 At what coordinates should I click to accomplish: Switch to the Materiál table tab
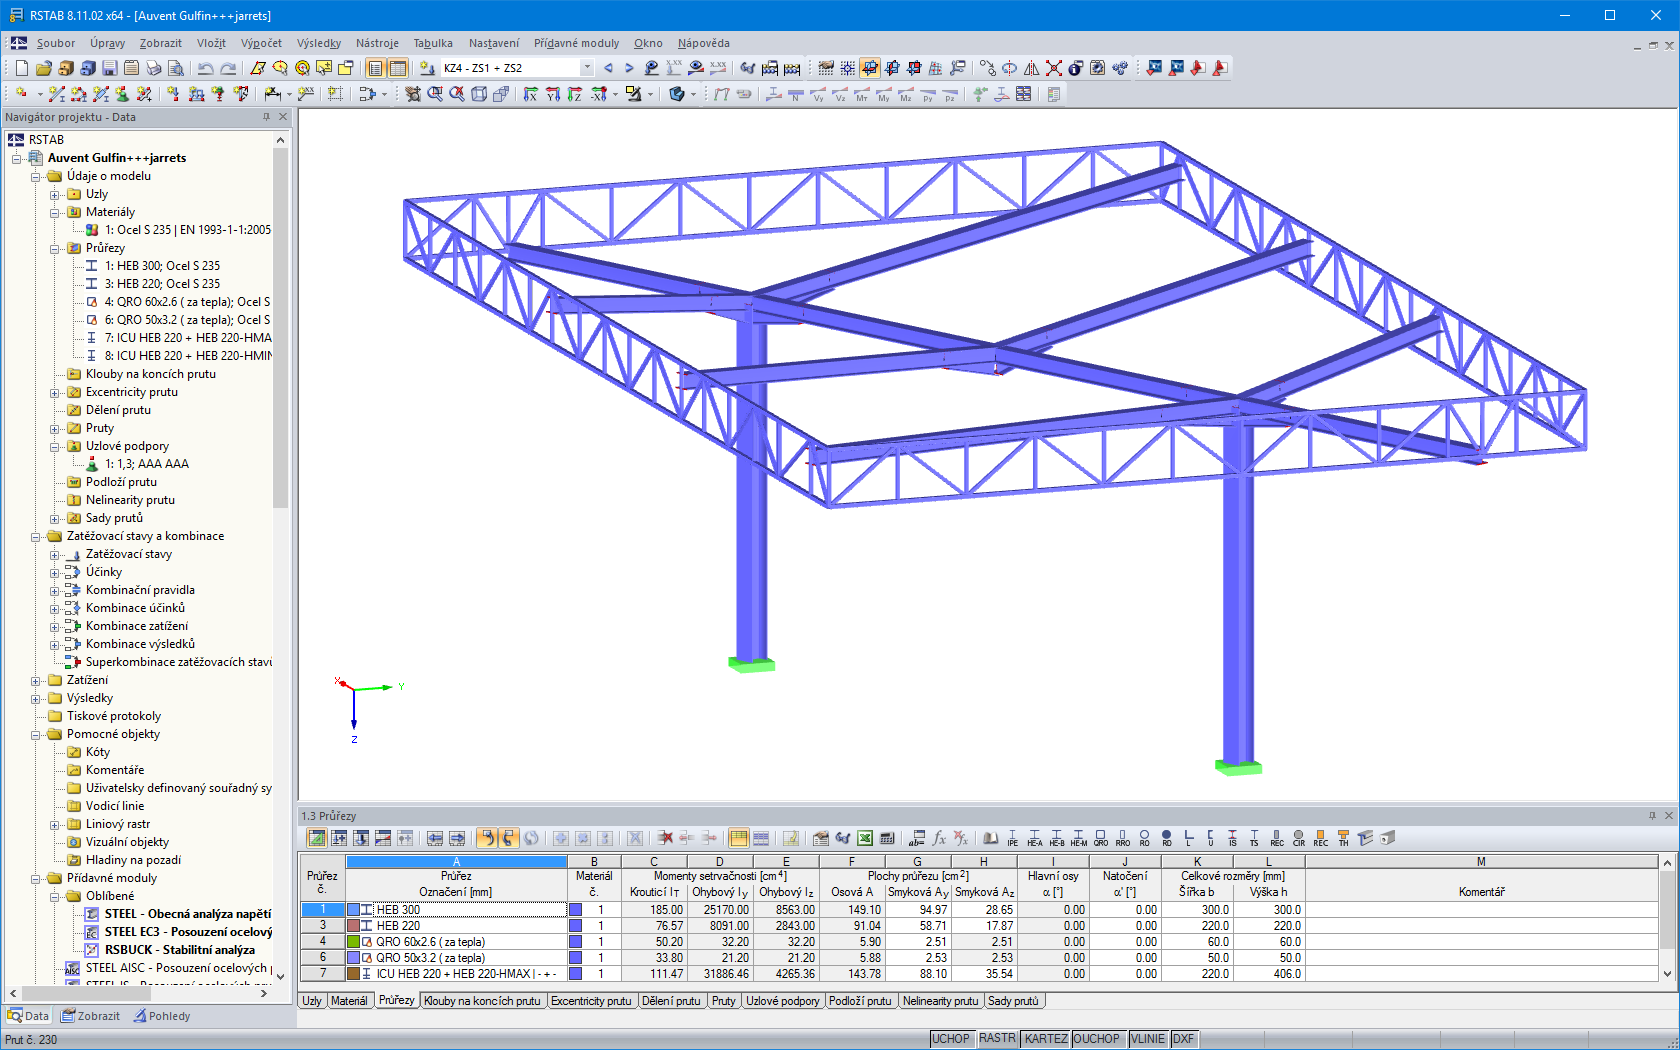click(349, 1001)
